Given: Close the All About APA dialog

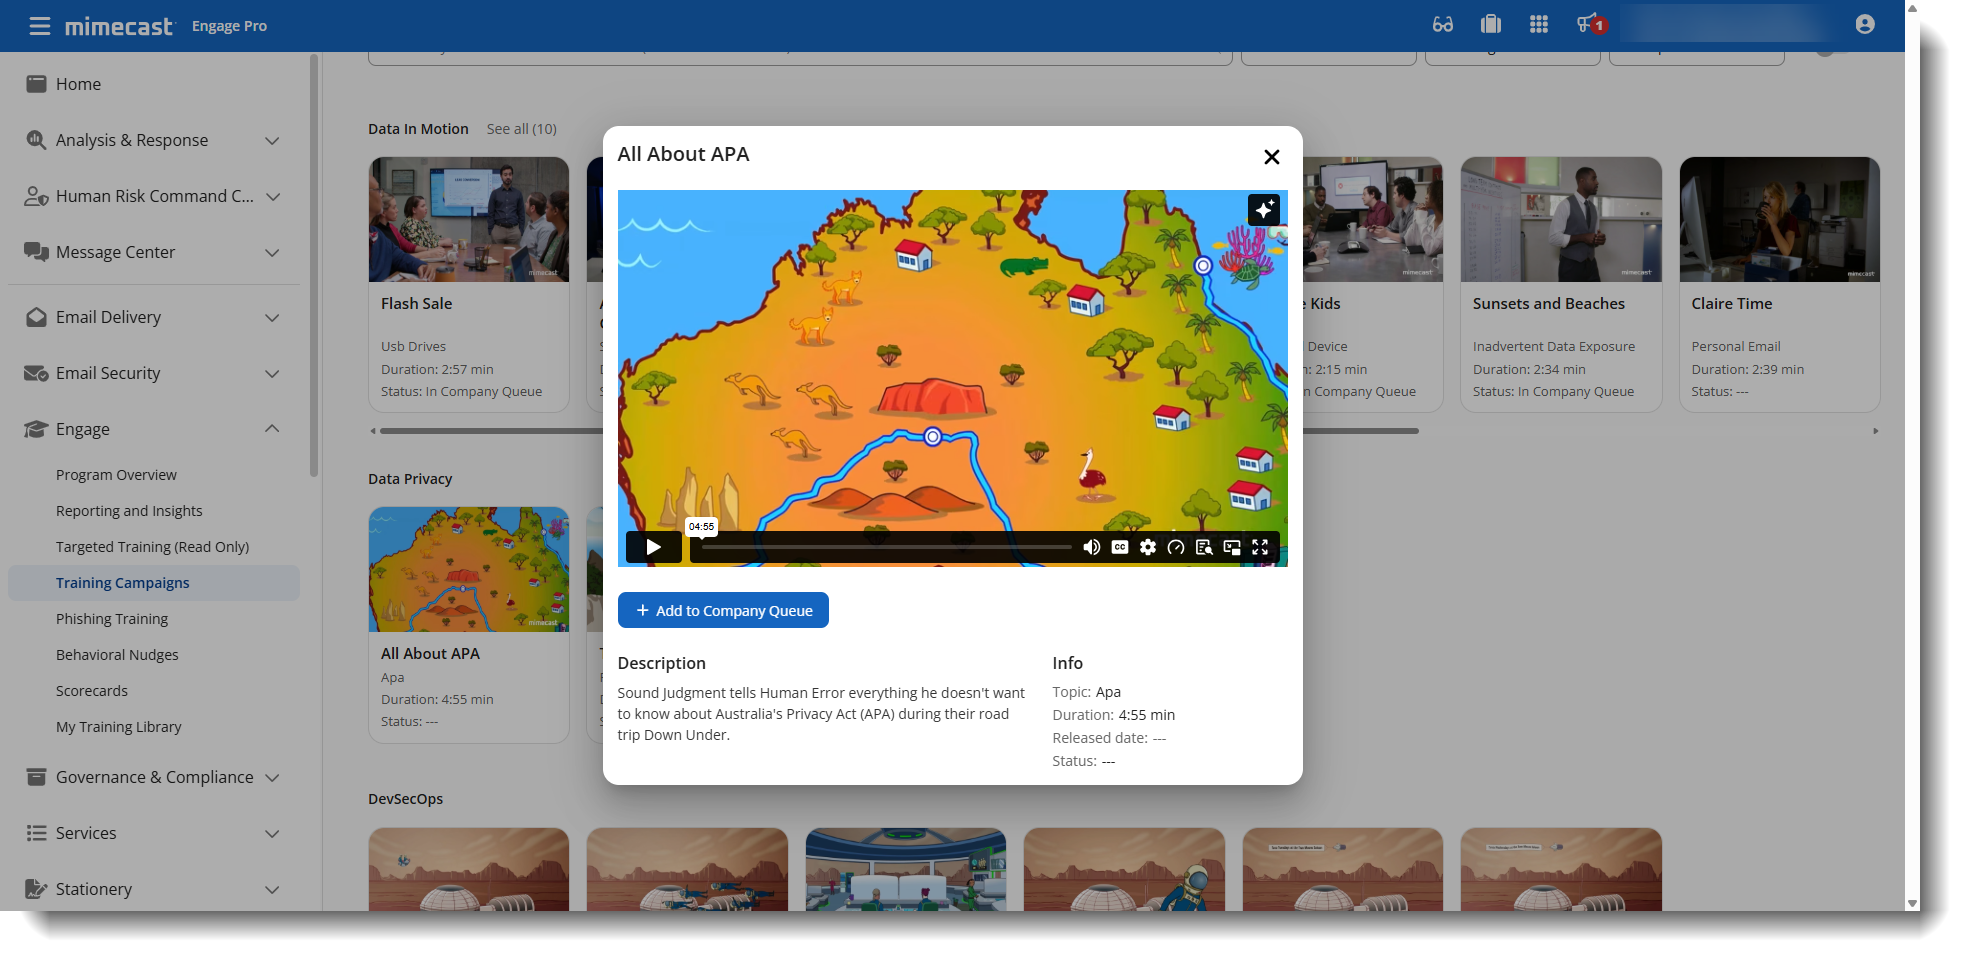Looking at the screenshot, I should (1272, 157).
